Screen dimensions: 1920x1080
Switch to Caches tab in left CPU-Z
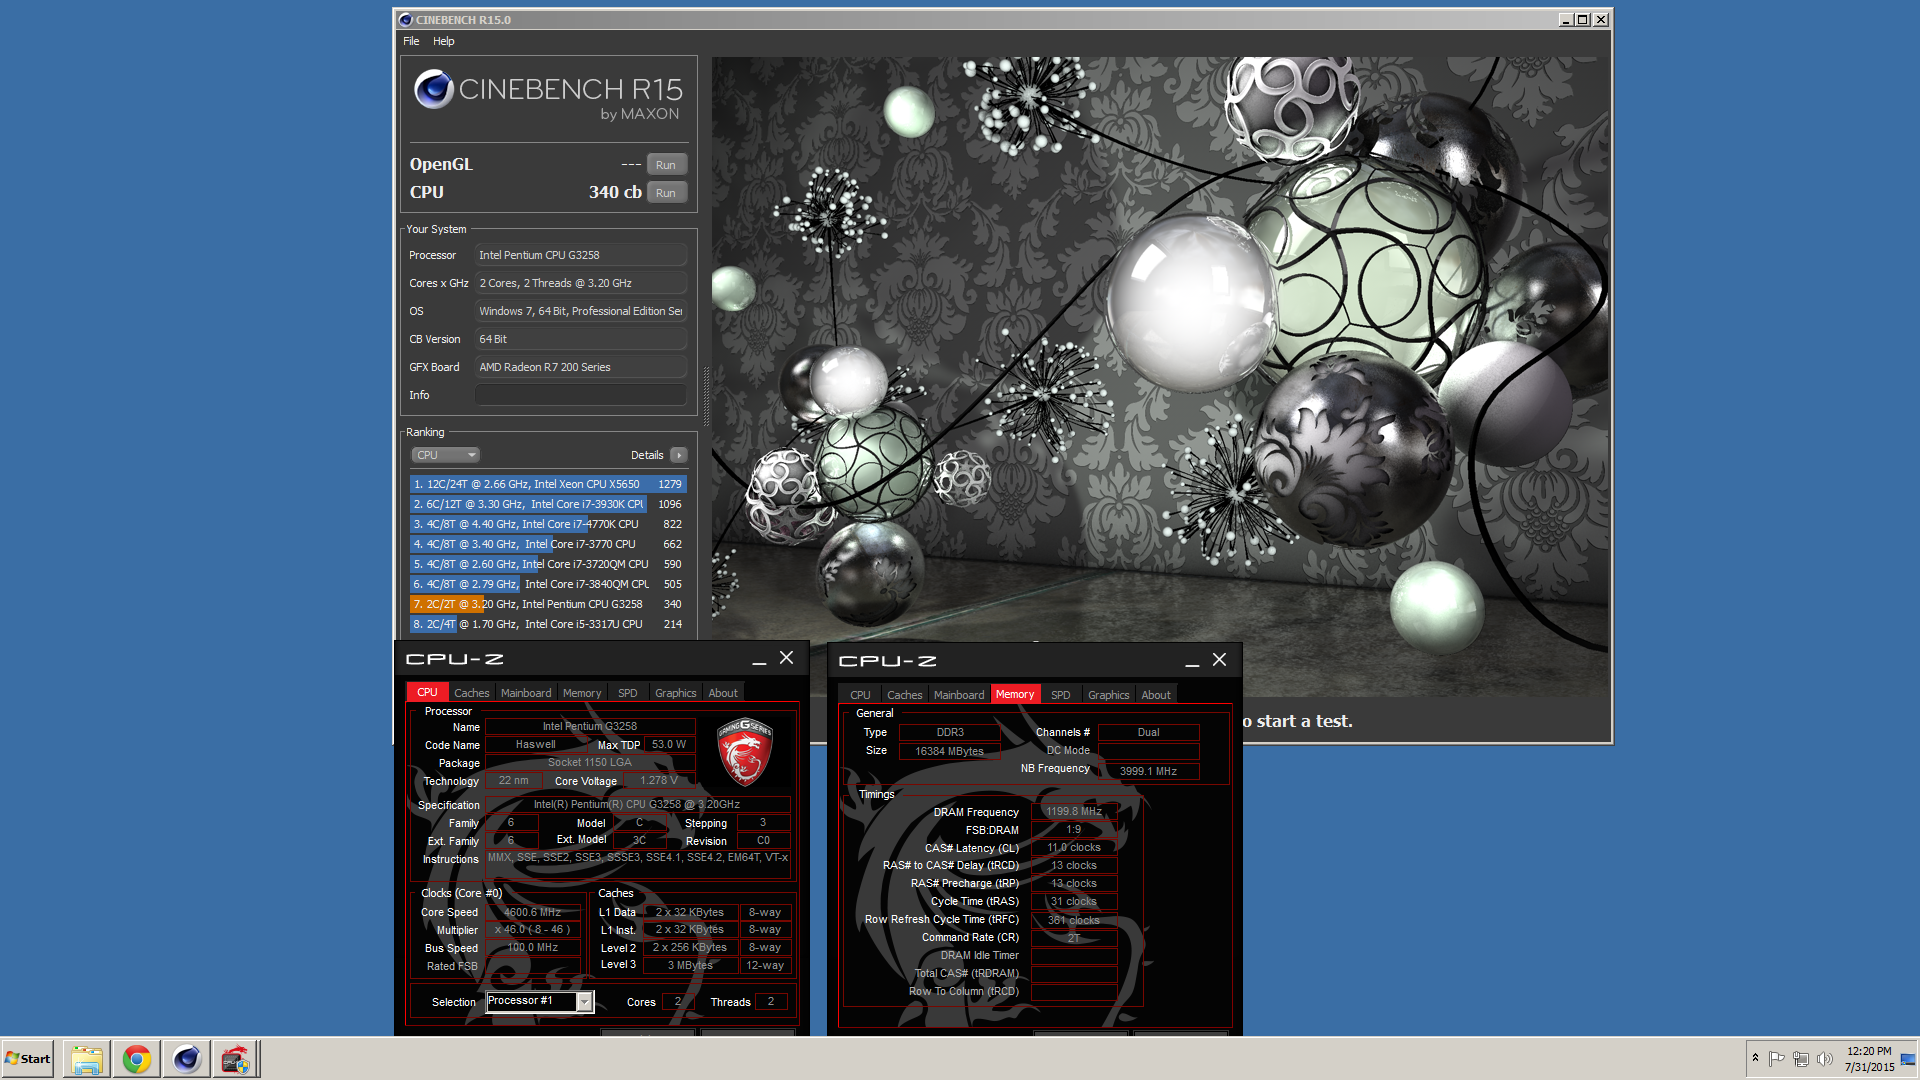471,693
